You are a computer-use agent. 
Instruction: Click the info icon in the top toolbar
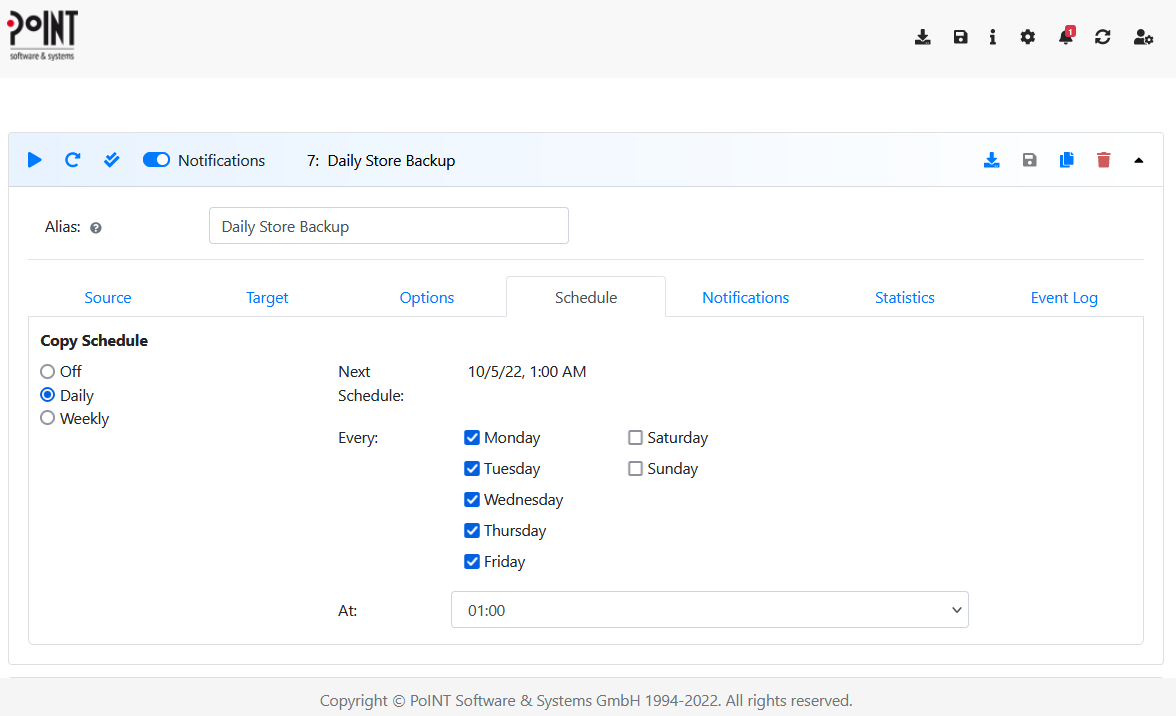coord(992,37)
